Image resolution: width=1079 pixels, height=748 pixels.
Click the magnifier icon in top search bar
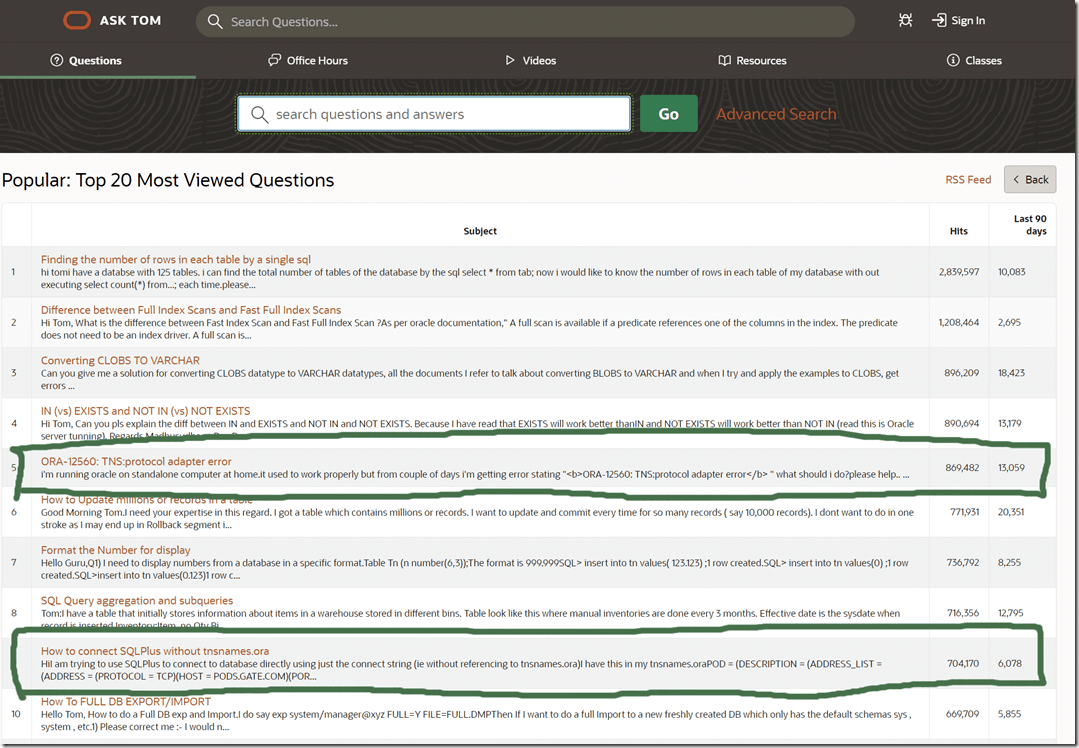(213, 21)
